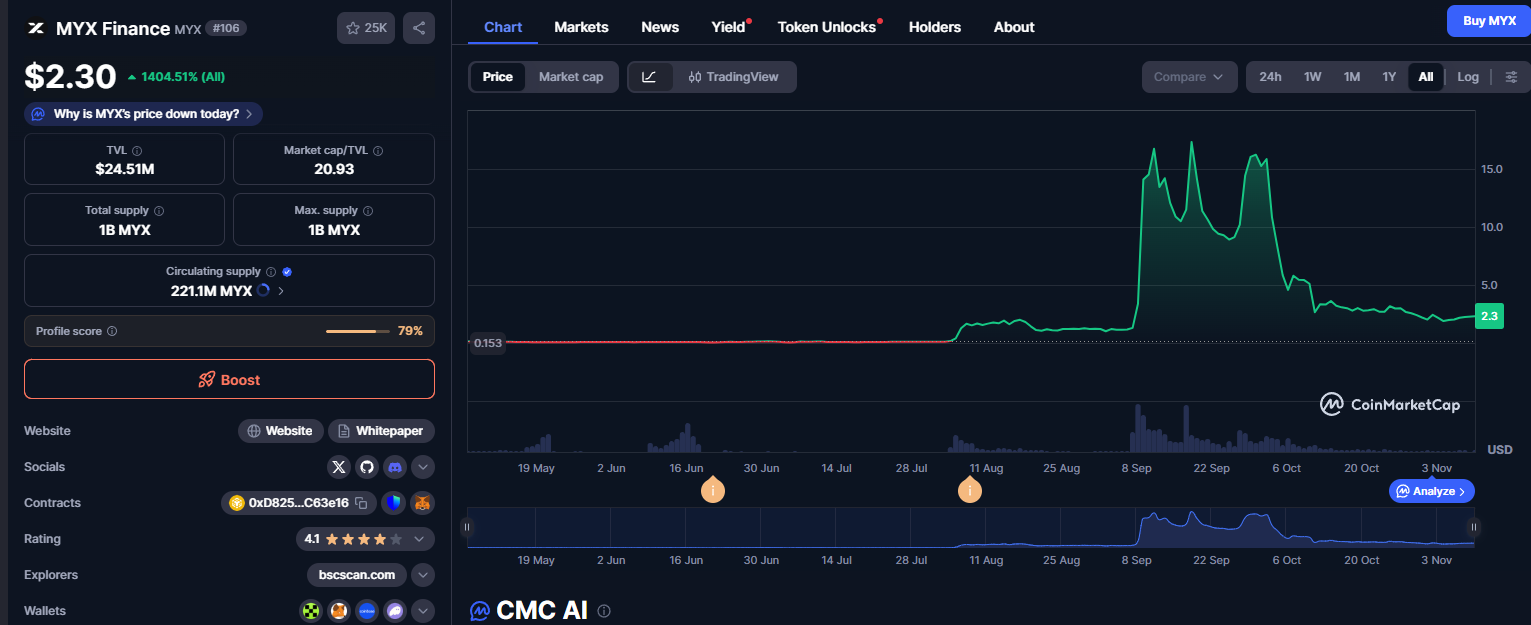Click the event marker near 11 Aug
The width and height of the screenshot is (1531, 625).
[x=969, y=490]
